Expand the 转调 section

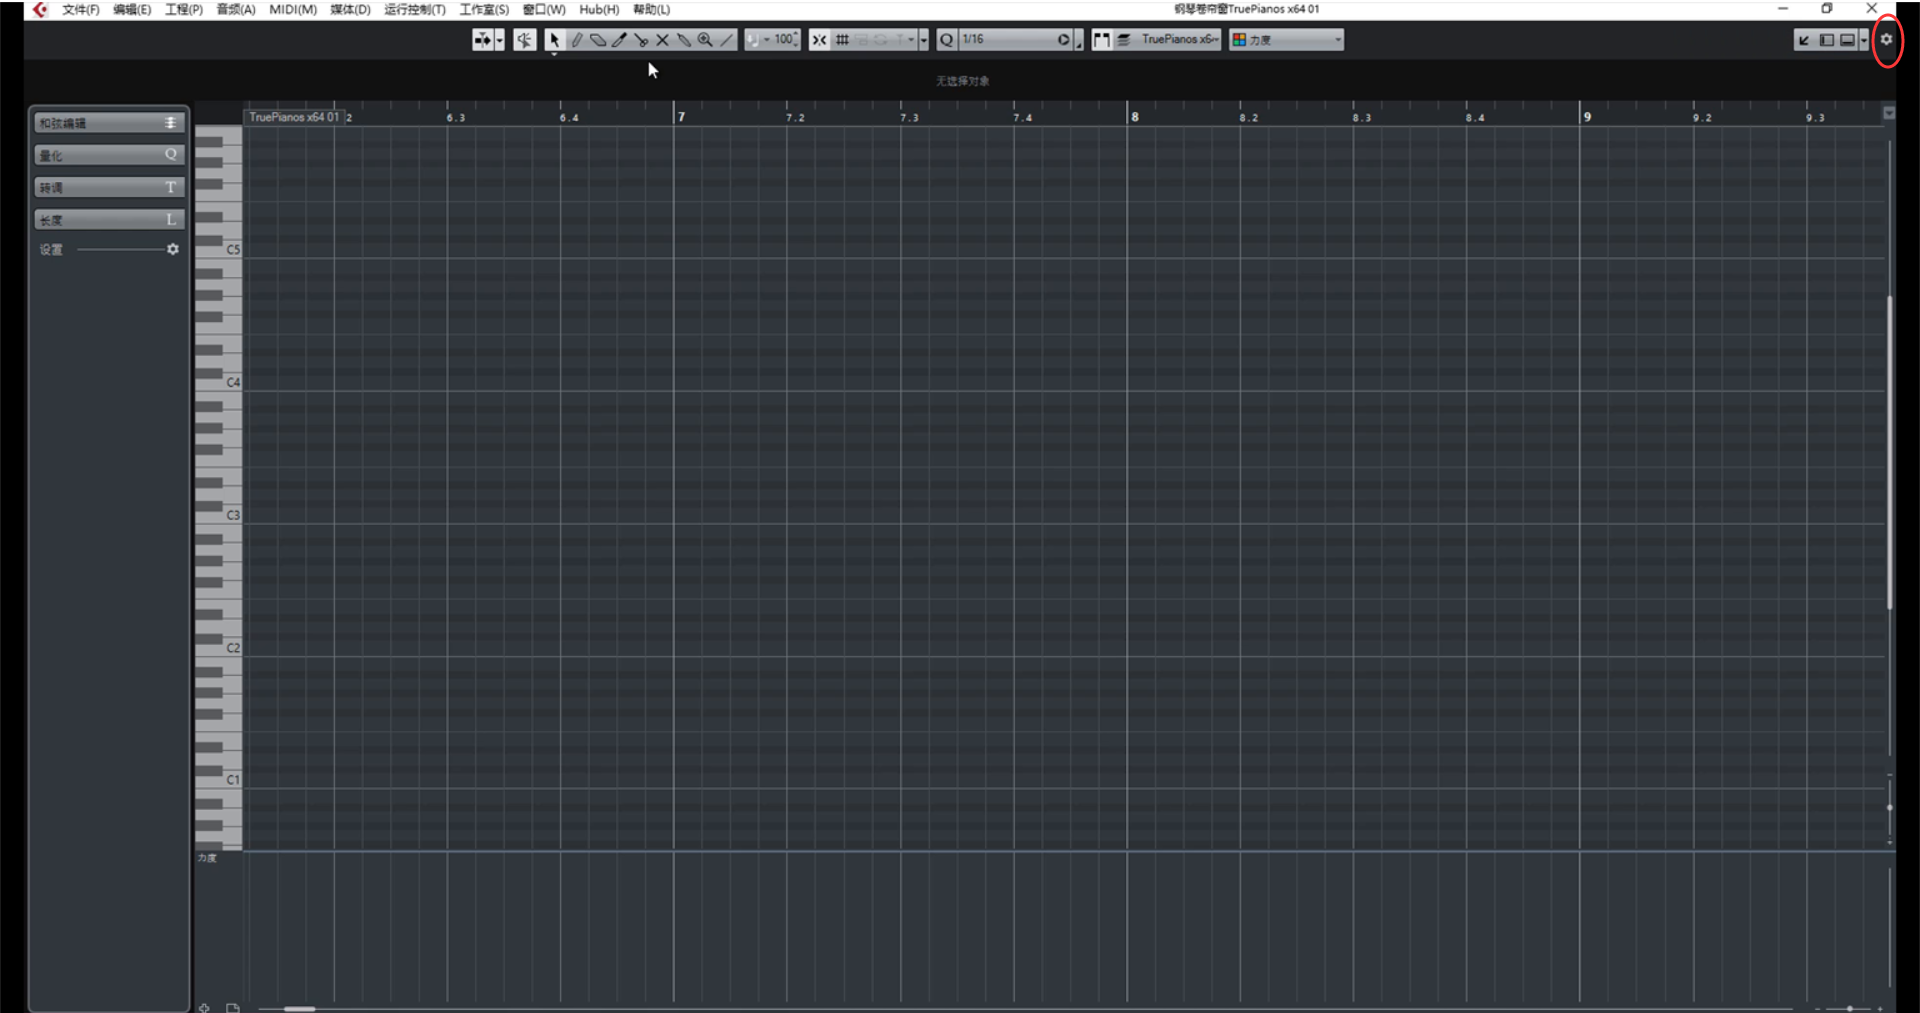(109, 187)
